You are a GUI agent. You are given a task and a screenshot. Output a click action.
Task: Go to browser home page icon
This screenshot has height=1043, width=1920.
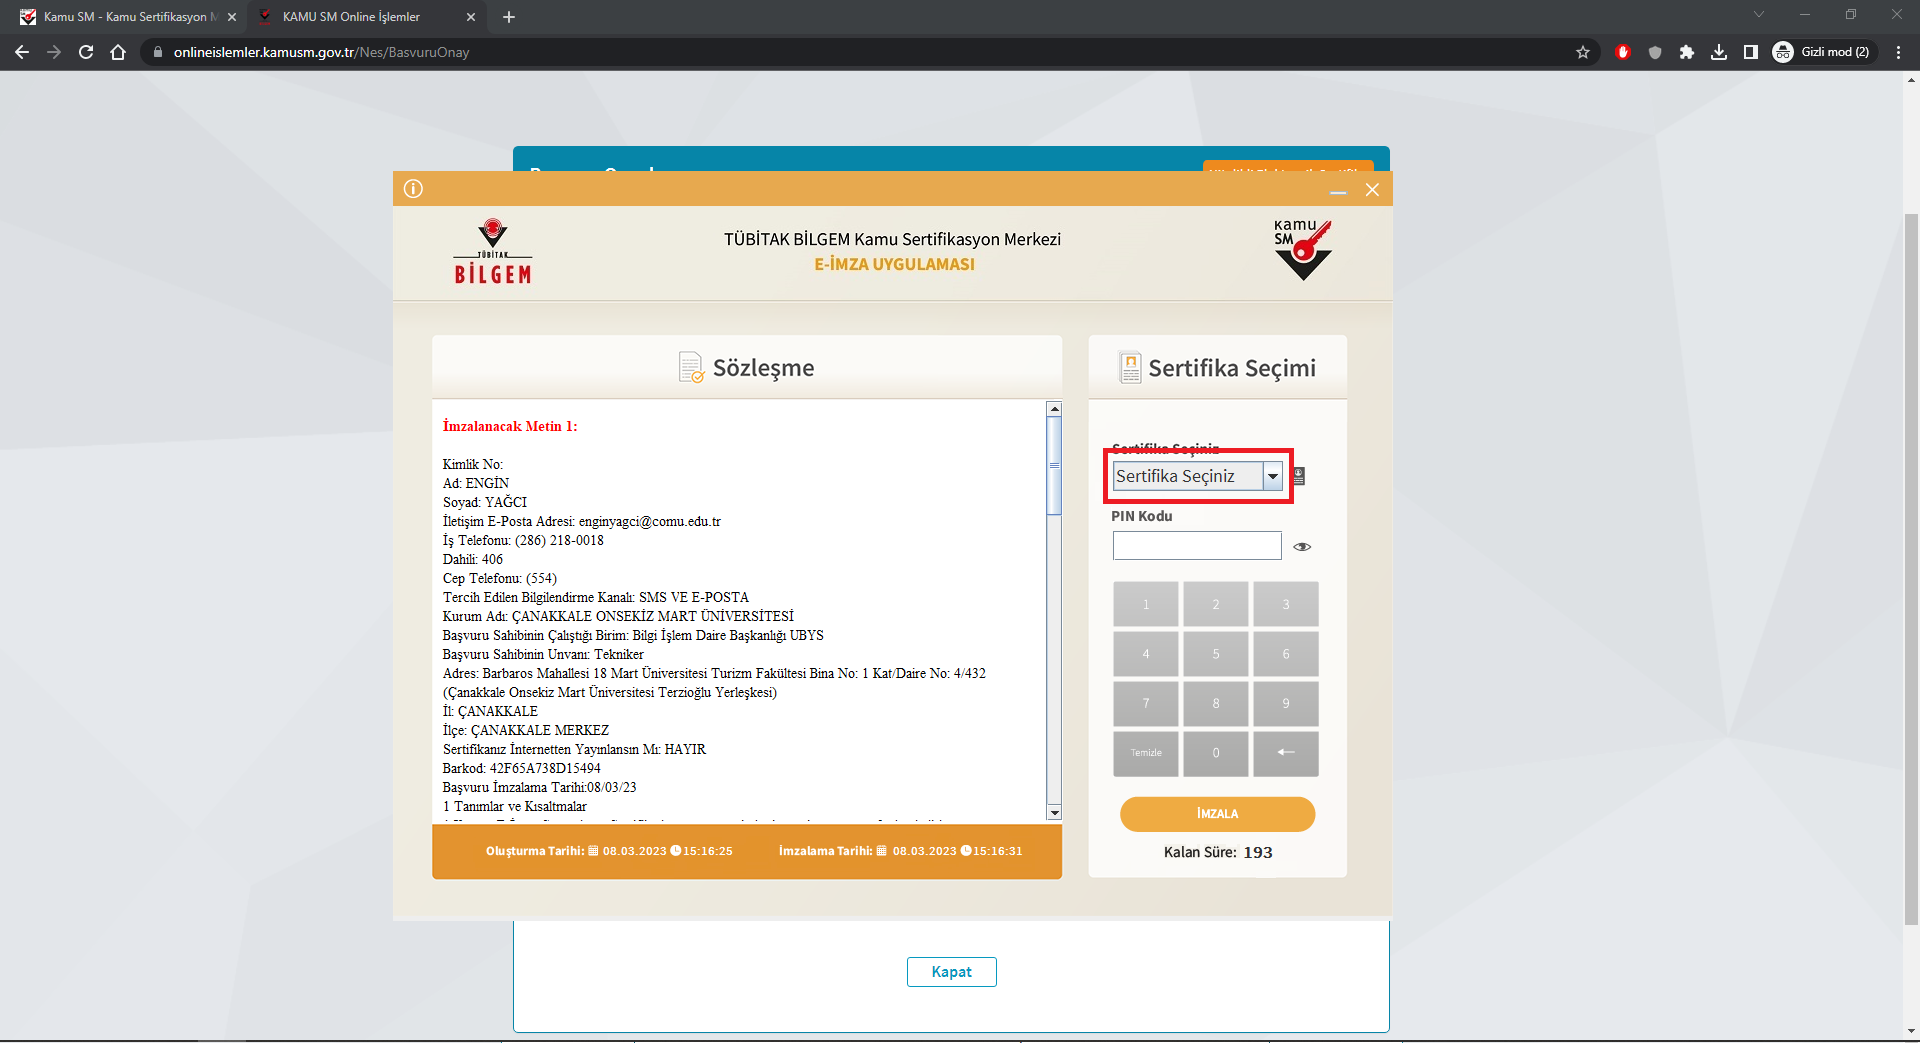118,52
